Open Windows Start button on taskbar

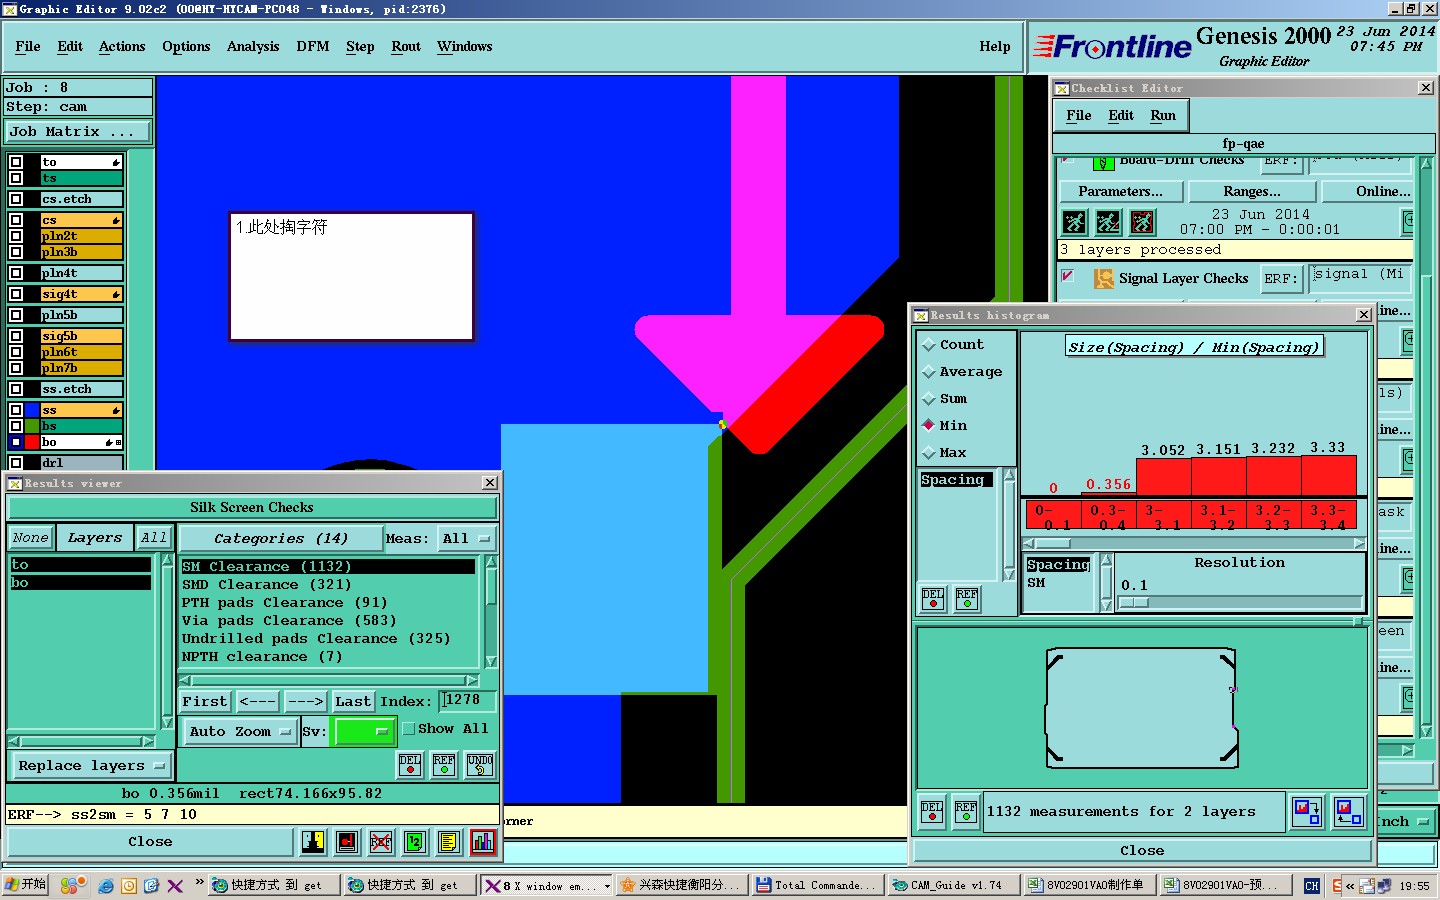click(25, 885)
